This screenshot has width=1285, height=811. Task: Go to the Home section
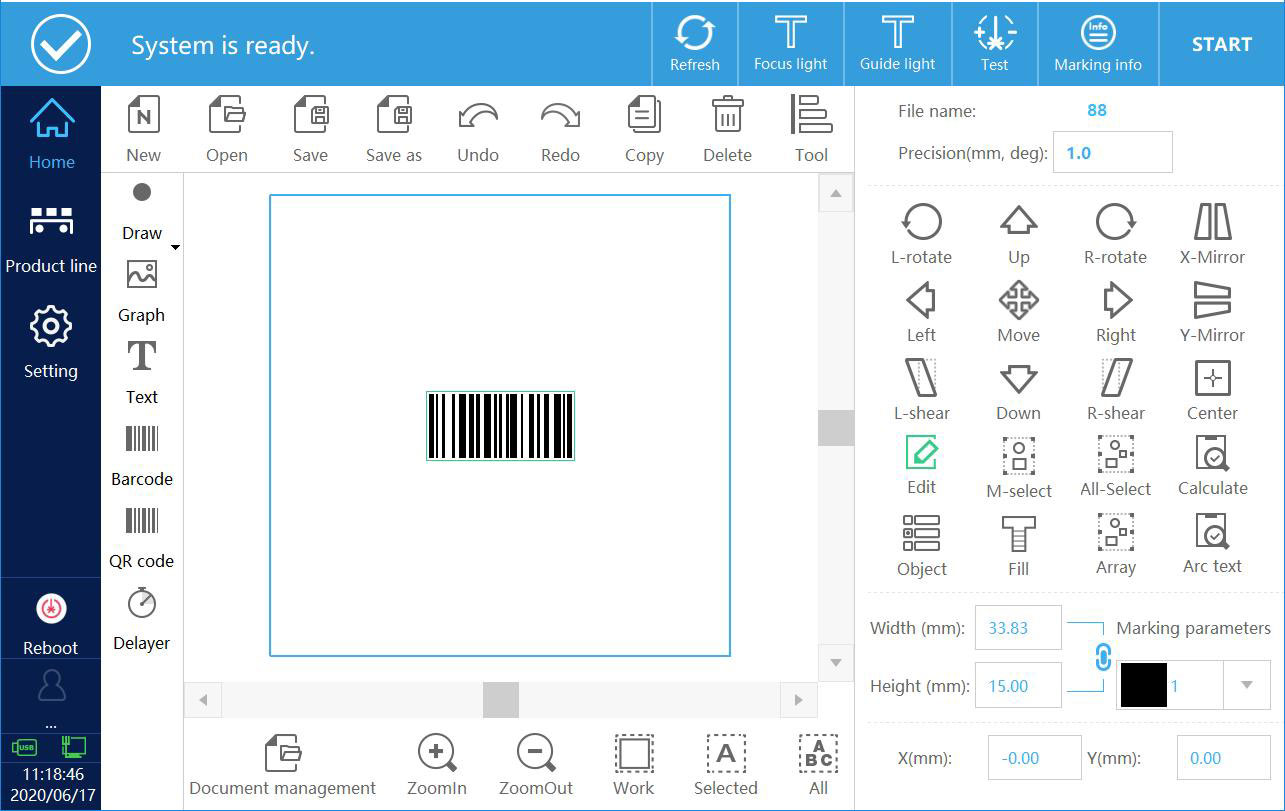[x=51, y=133]
